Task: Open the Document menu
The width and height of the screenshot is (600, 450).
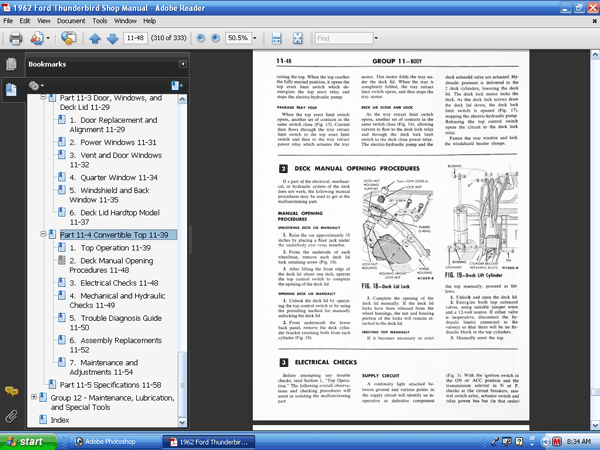Action: (x=71, y=21)
